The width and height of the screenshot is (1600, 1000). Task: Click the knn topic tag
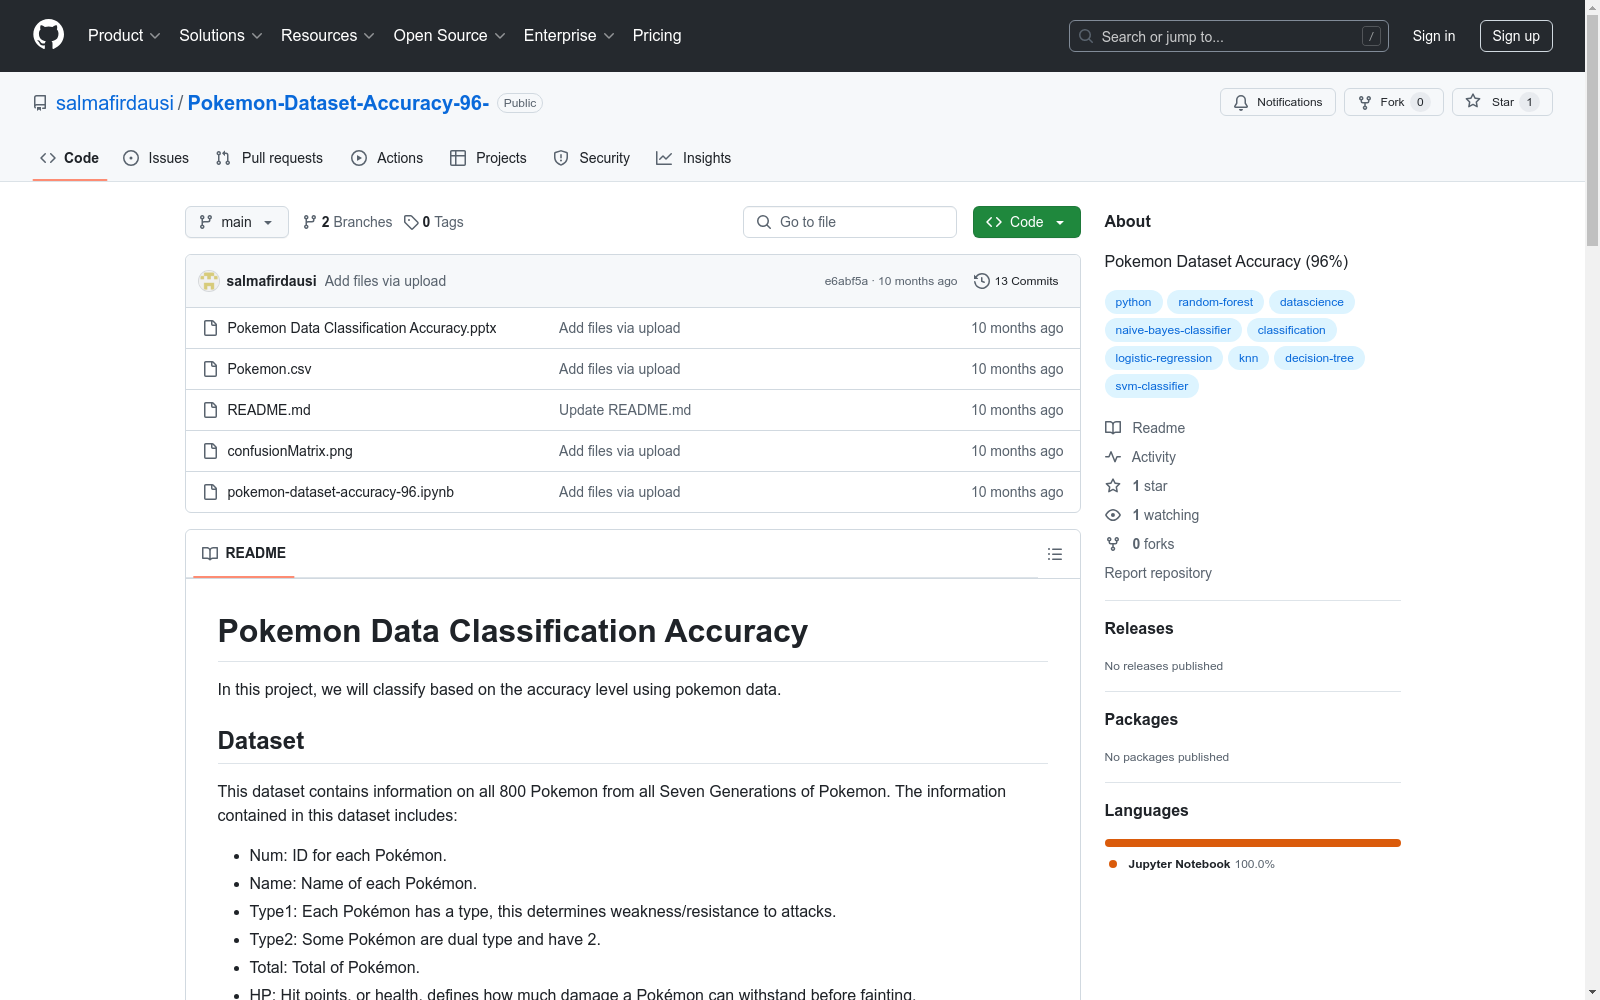1248,358
